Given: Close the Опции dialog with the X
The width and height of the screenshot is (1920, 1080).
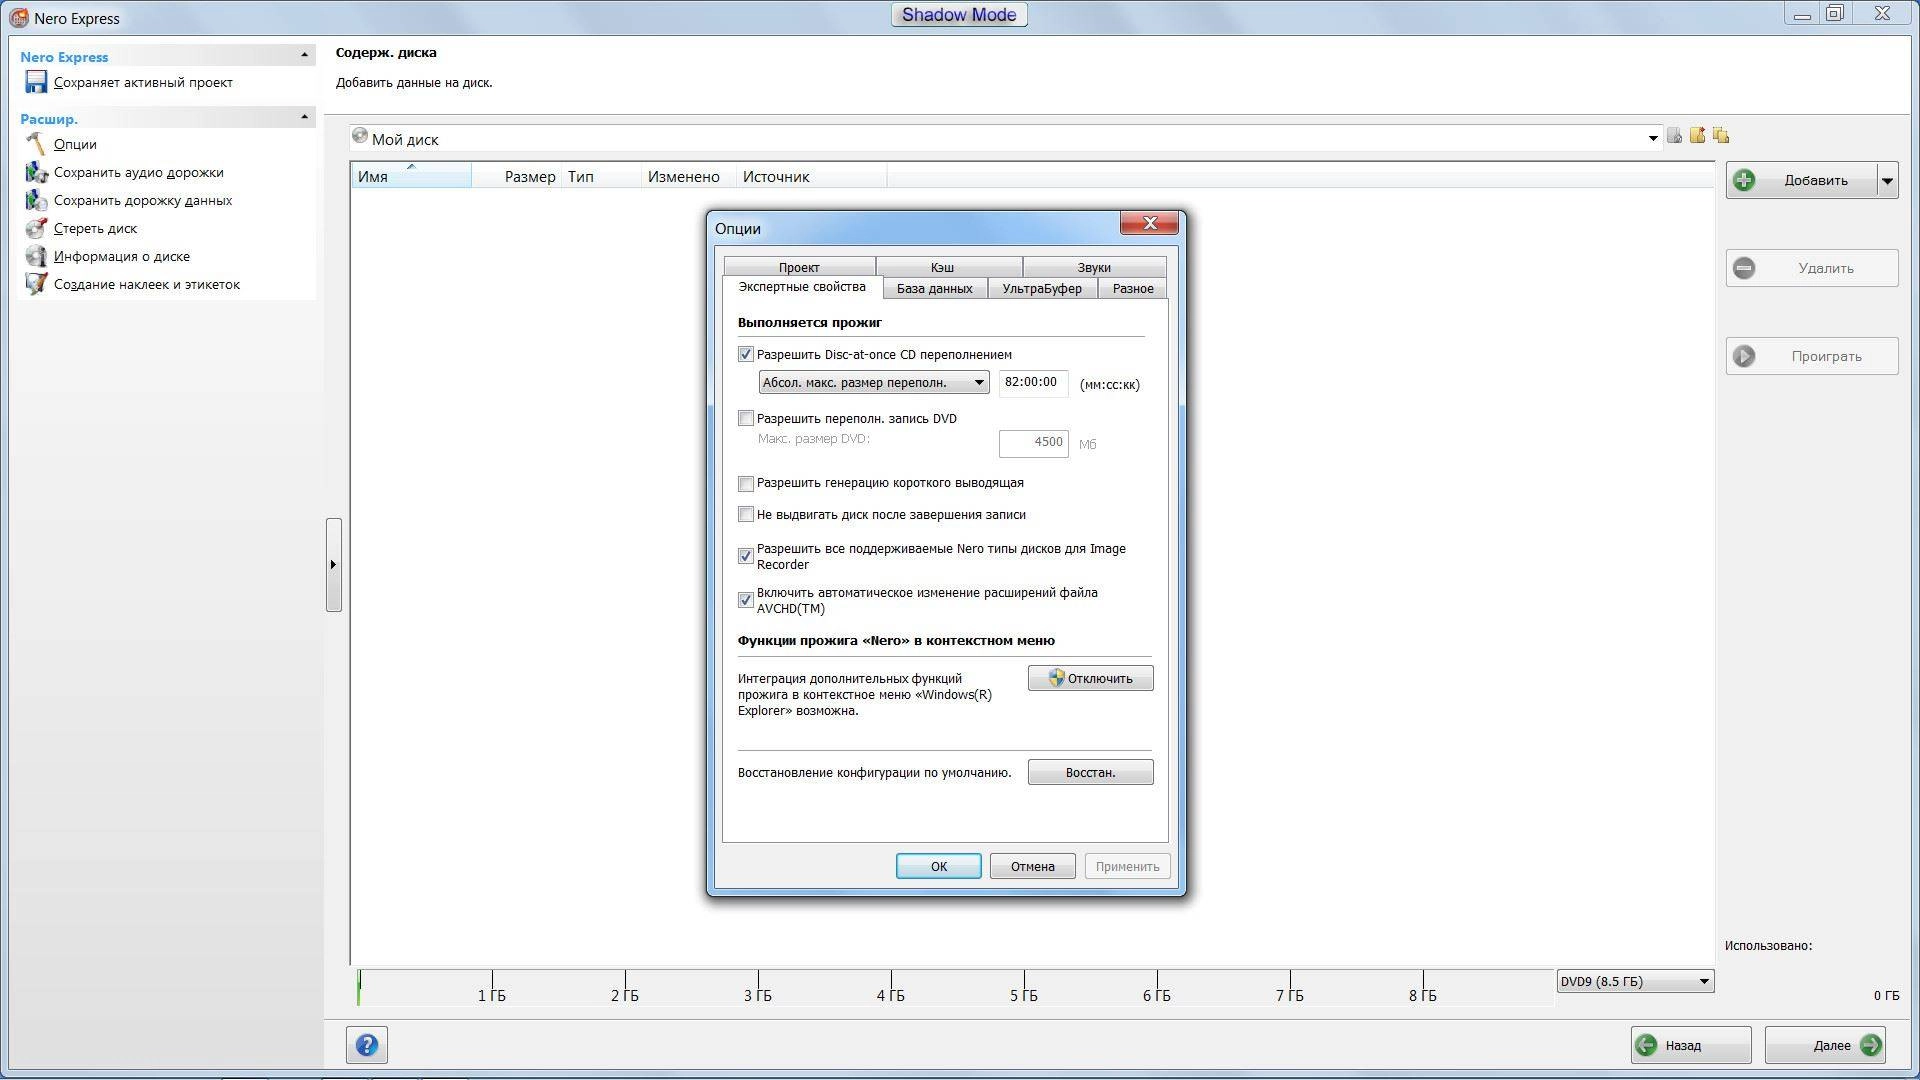Looking at the screenshot, I should (x=1149, y=223).
